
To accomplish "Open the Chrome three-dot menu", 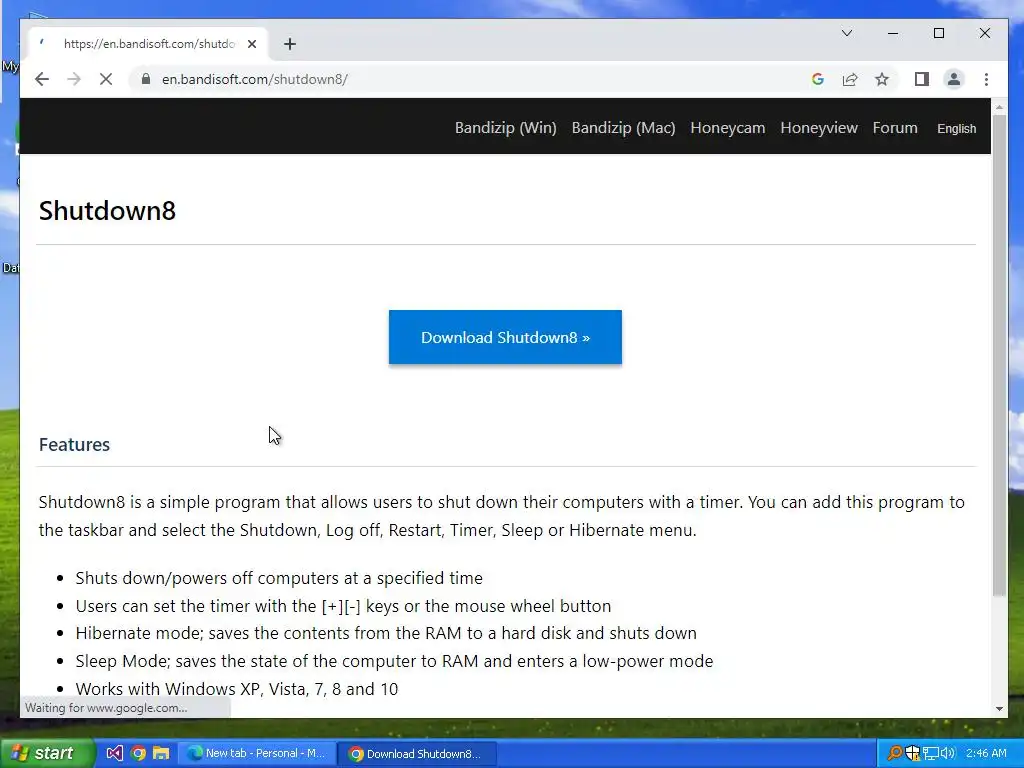I will (x=986, y=79).
